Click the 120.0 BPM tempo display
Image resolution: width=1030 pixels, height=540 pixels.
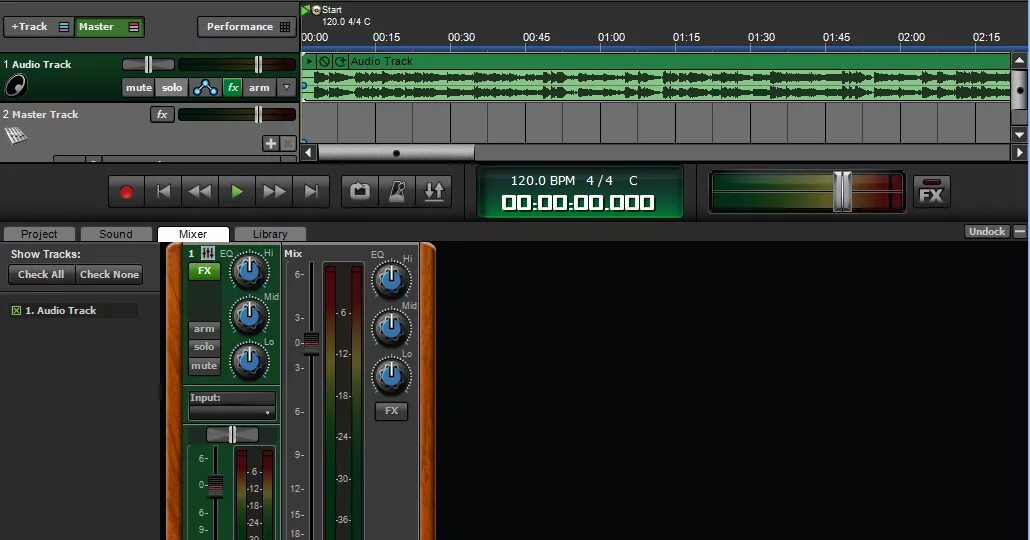pyautogui.click(x=543, y=181)
